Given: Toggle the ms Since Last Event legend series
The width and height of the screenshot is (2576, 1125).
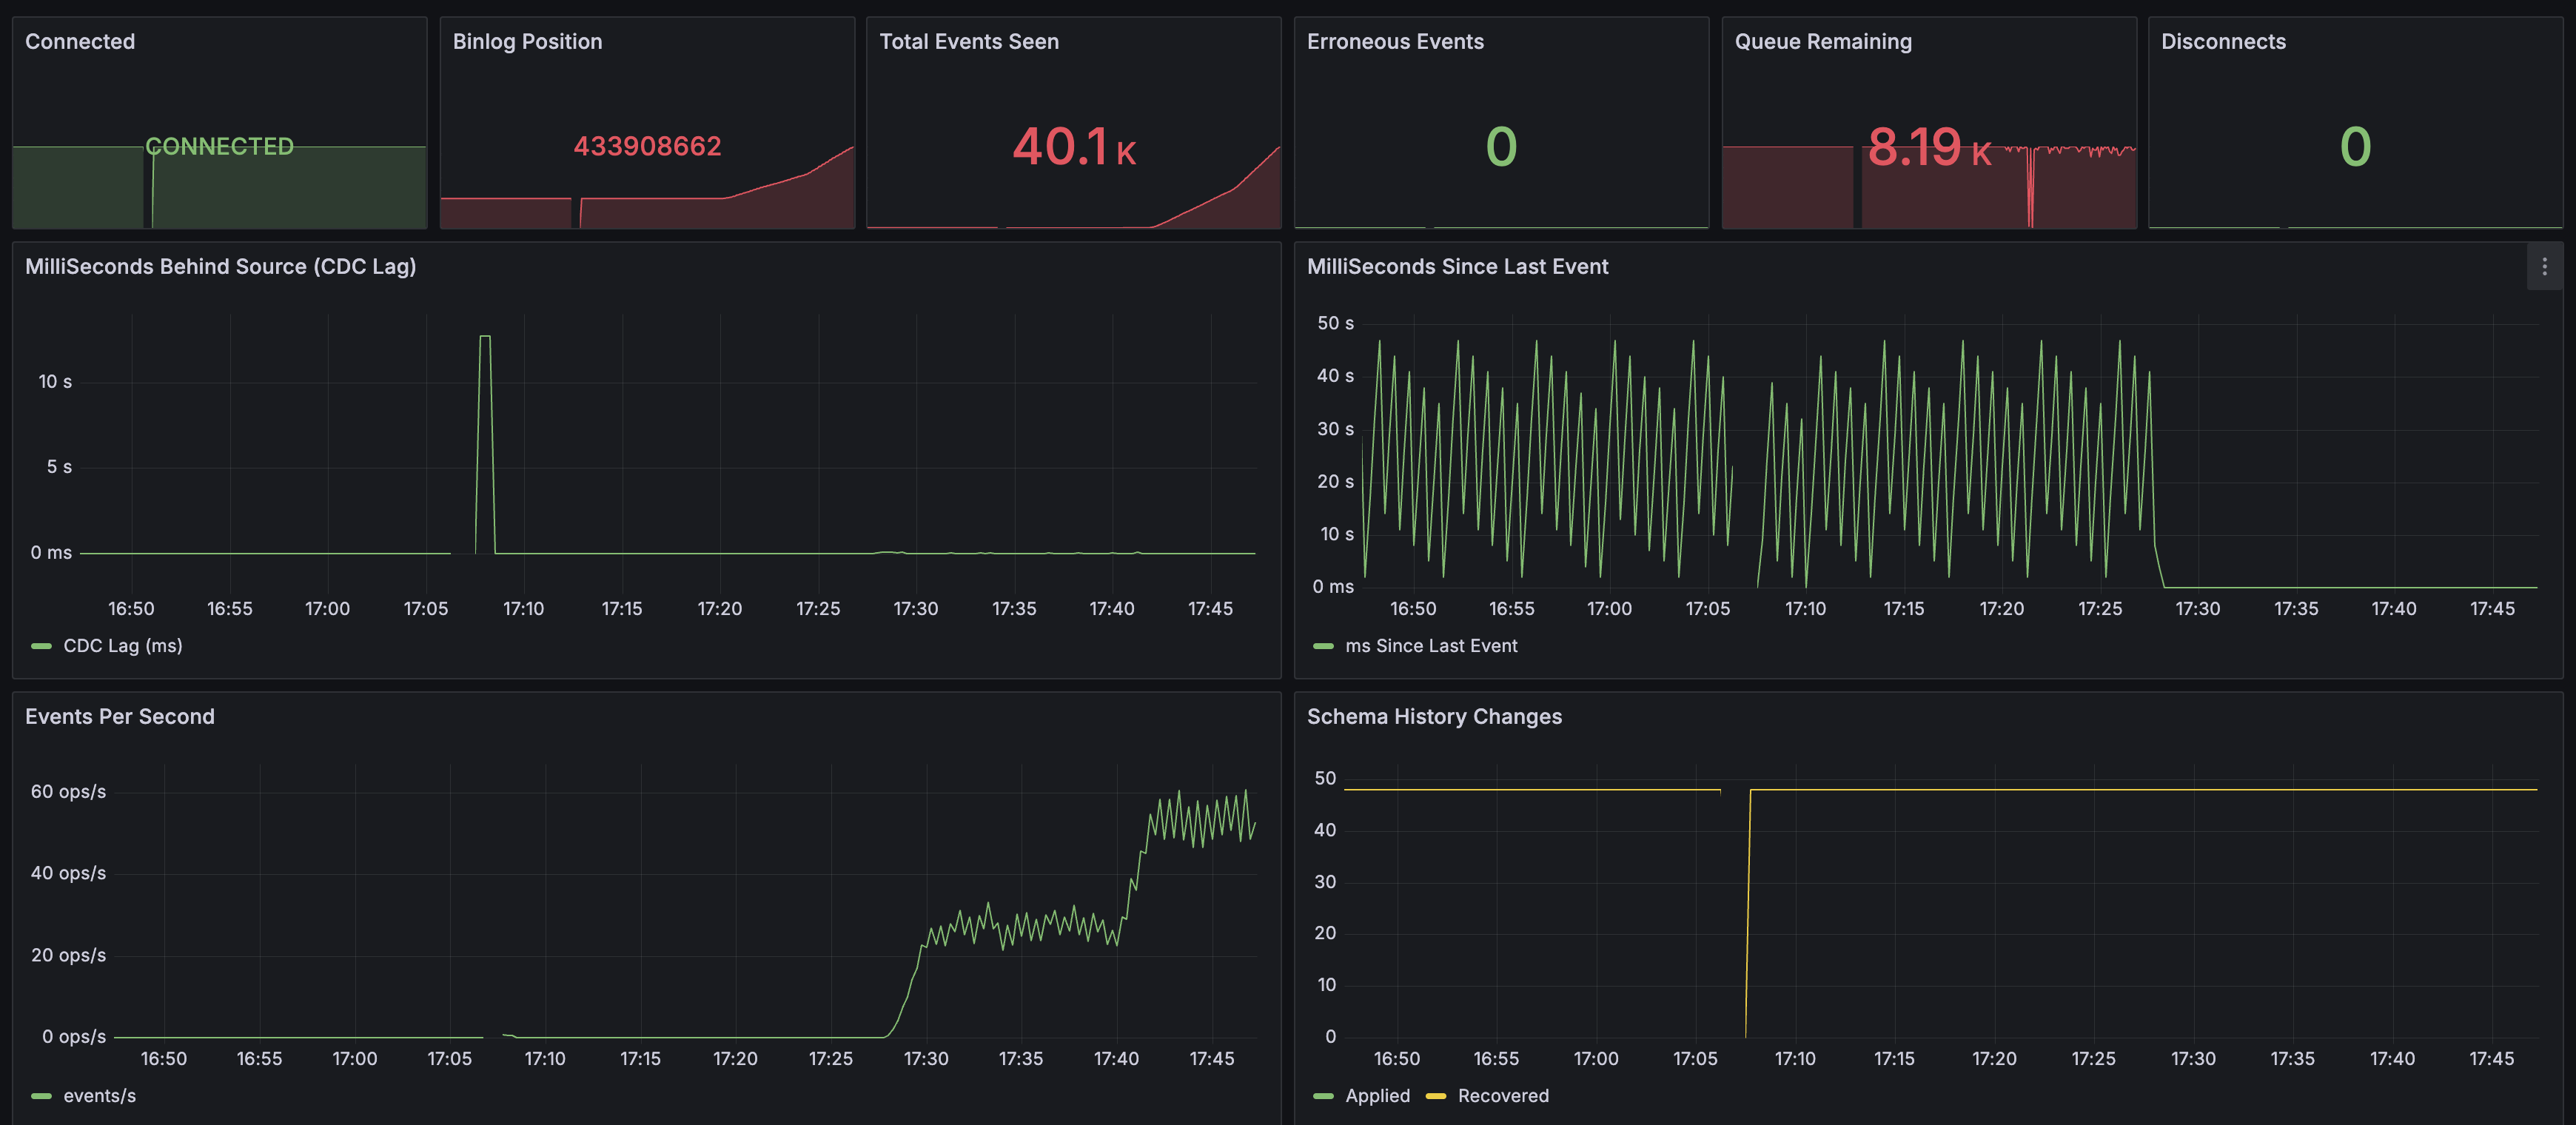Looking at the screenshot, I should coord(1430,646).
